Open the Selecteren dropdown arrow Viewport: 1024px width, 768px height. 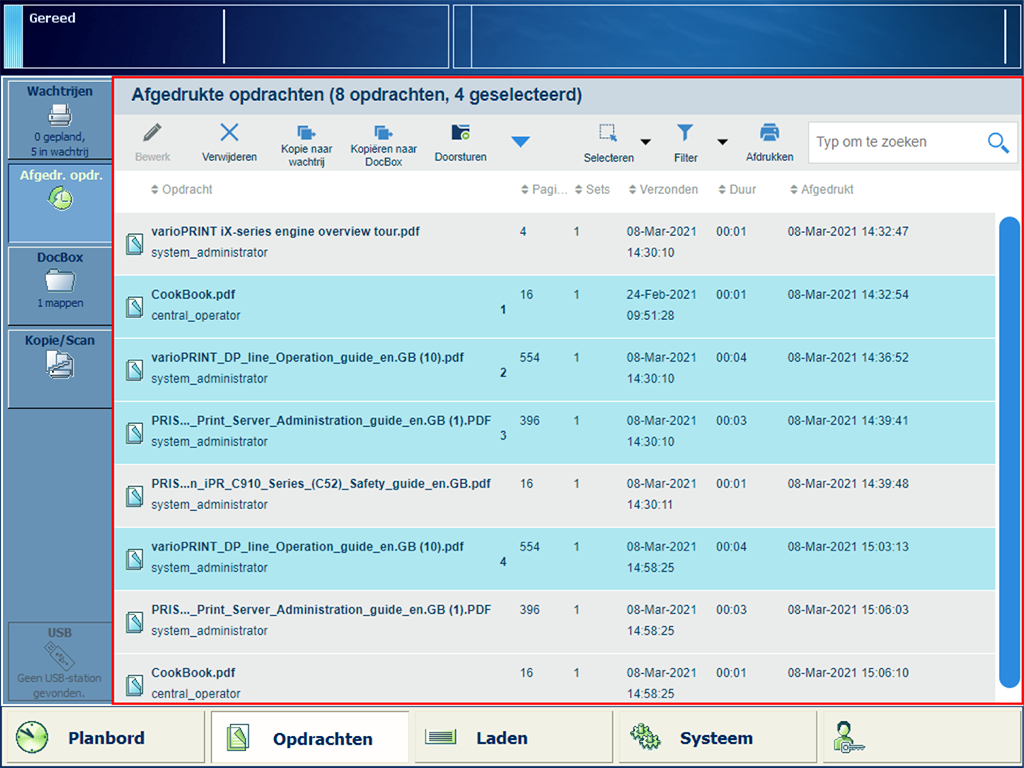click(645, 142)
